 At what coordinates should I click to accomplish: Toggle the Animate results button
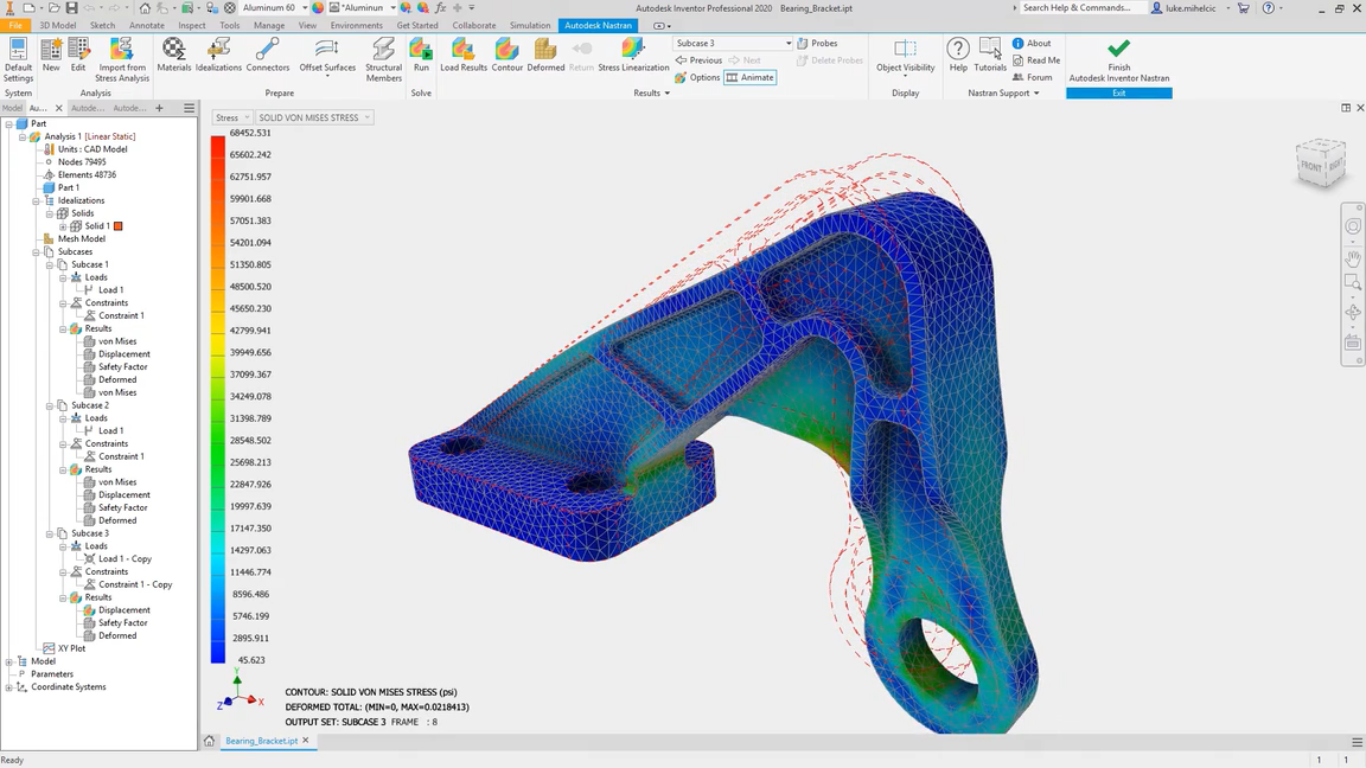point(750,77)
